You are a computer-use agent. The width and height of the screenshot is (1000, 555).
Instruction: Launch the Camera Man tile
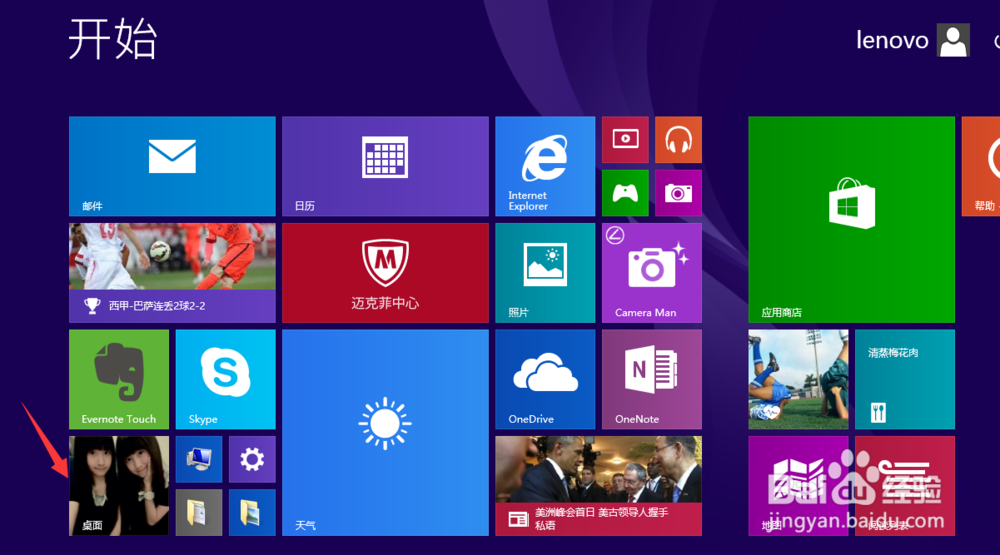pos(652,272)
